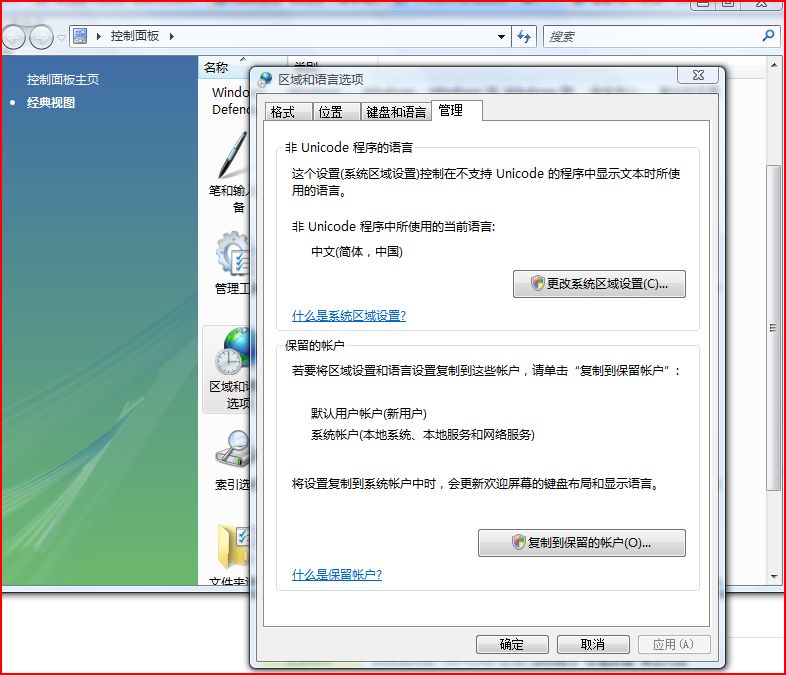The width and height of the screenshot is (786, 675).
Task: Click 复制到保留的帐户(O)... button
Action: 581,543
